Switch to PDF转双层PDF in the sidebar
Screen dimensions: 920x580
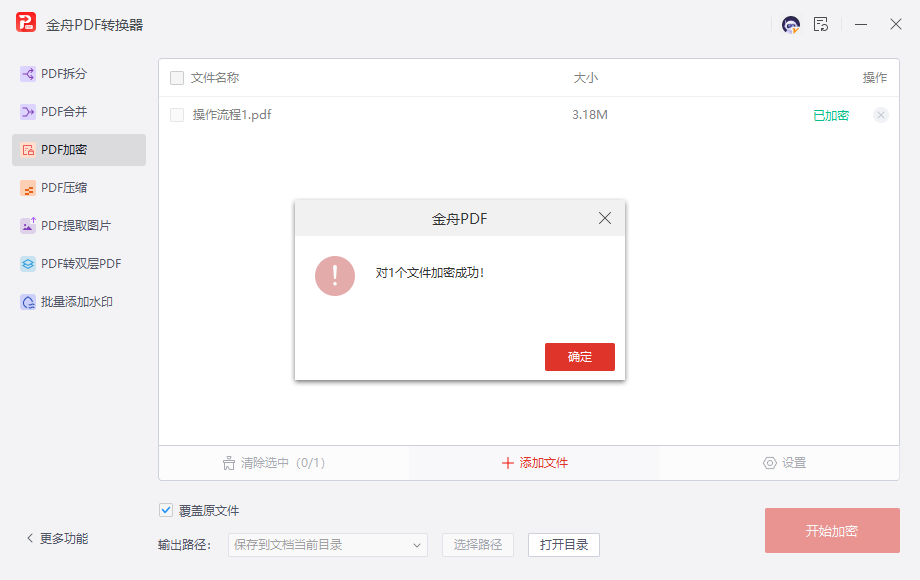79,264
